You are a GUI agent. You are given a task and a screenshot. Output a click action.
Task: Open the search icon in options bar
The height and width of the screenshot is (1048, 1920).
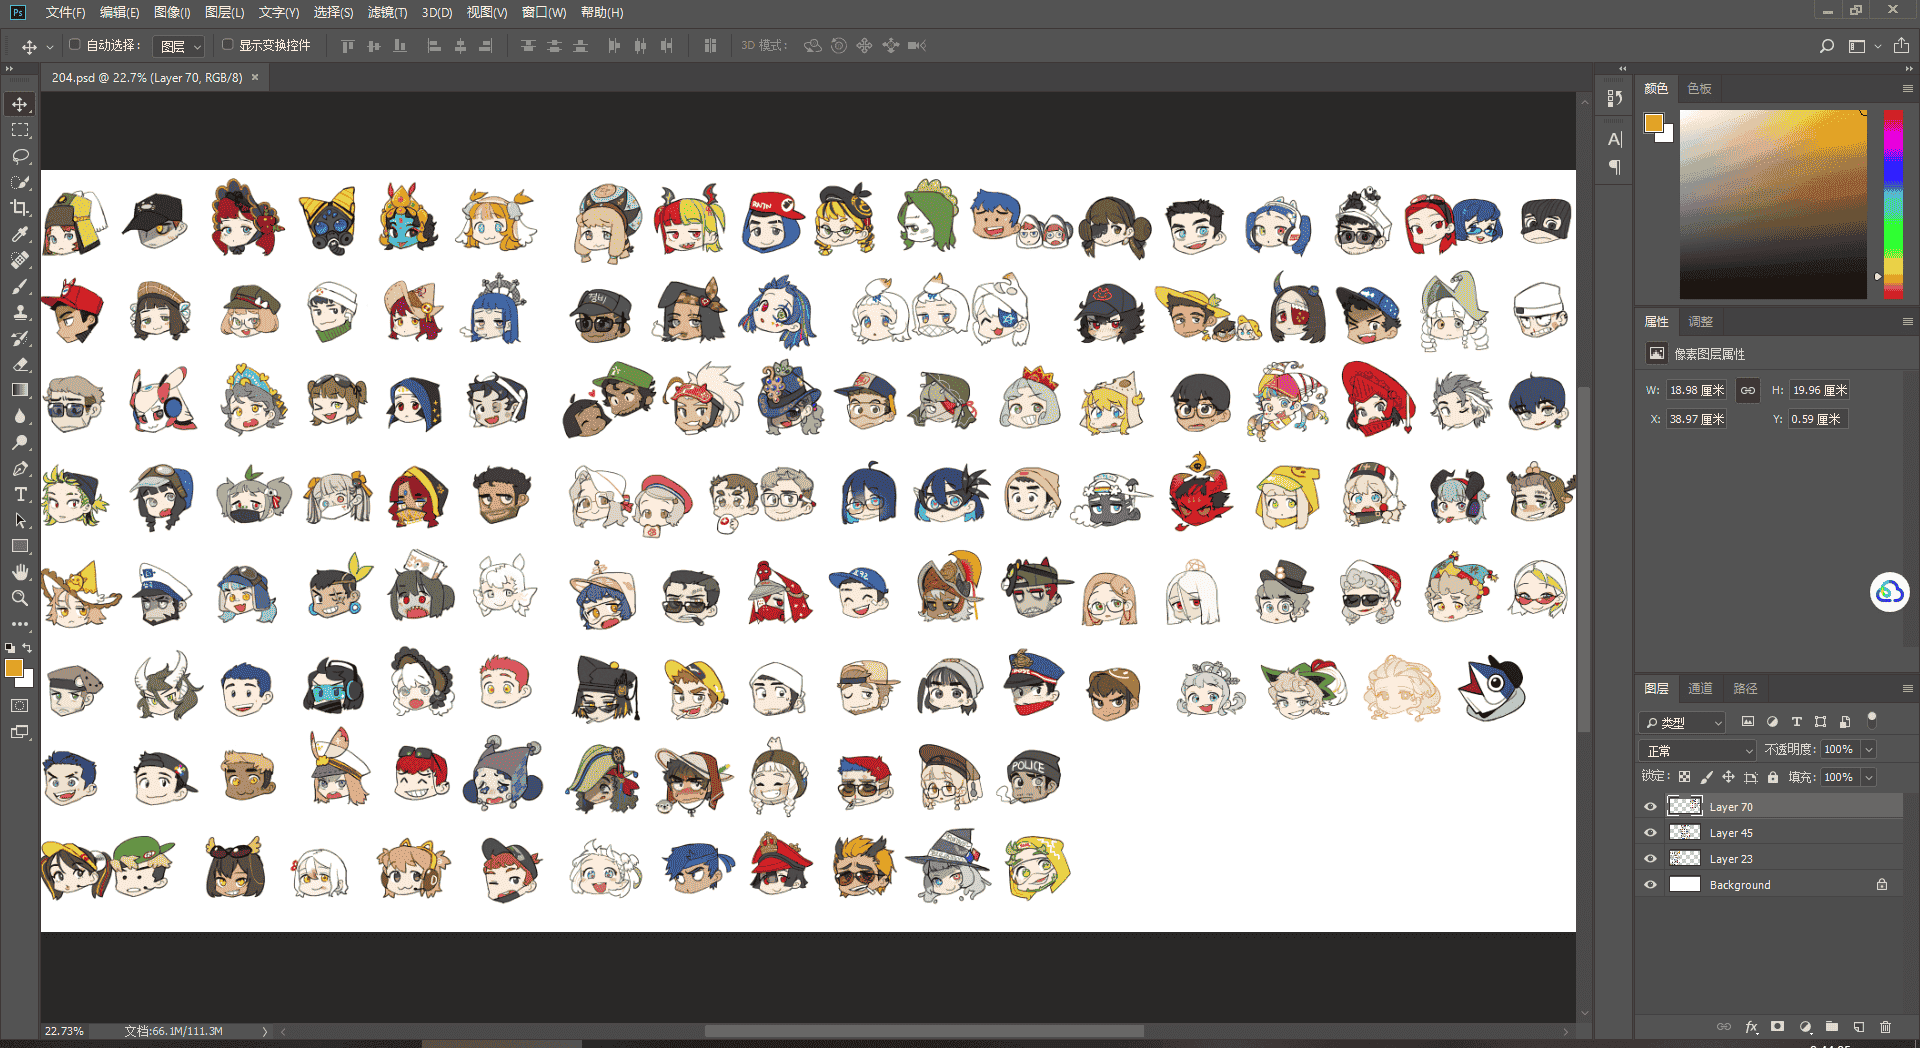click(x=1827, y=46)
